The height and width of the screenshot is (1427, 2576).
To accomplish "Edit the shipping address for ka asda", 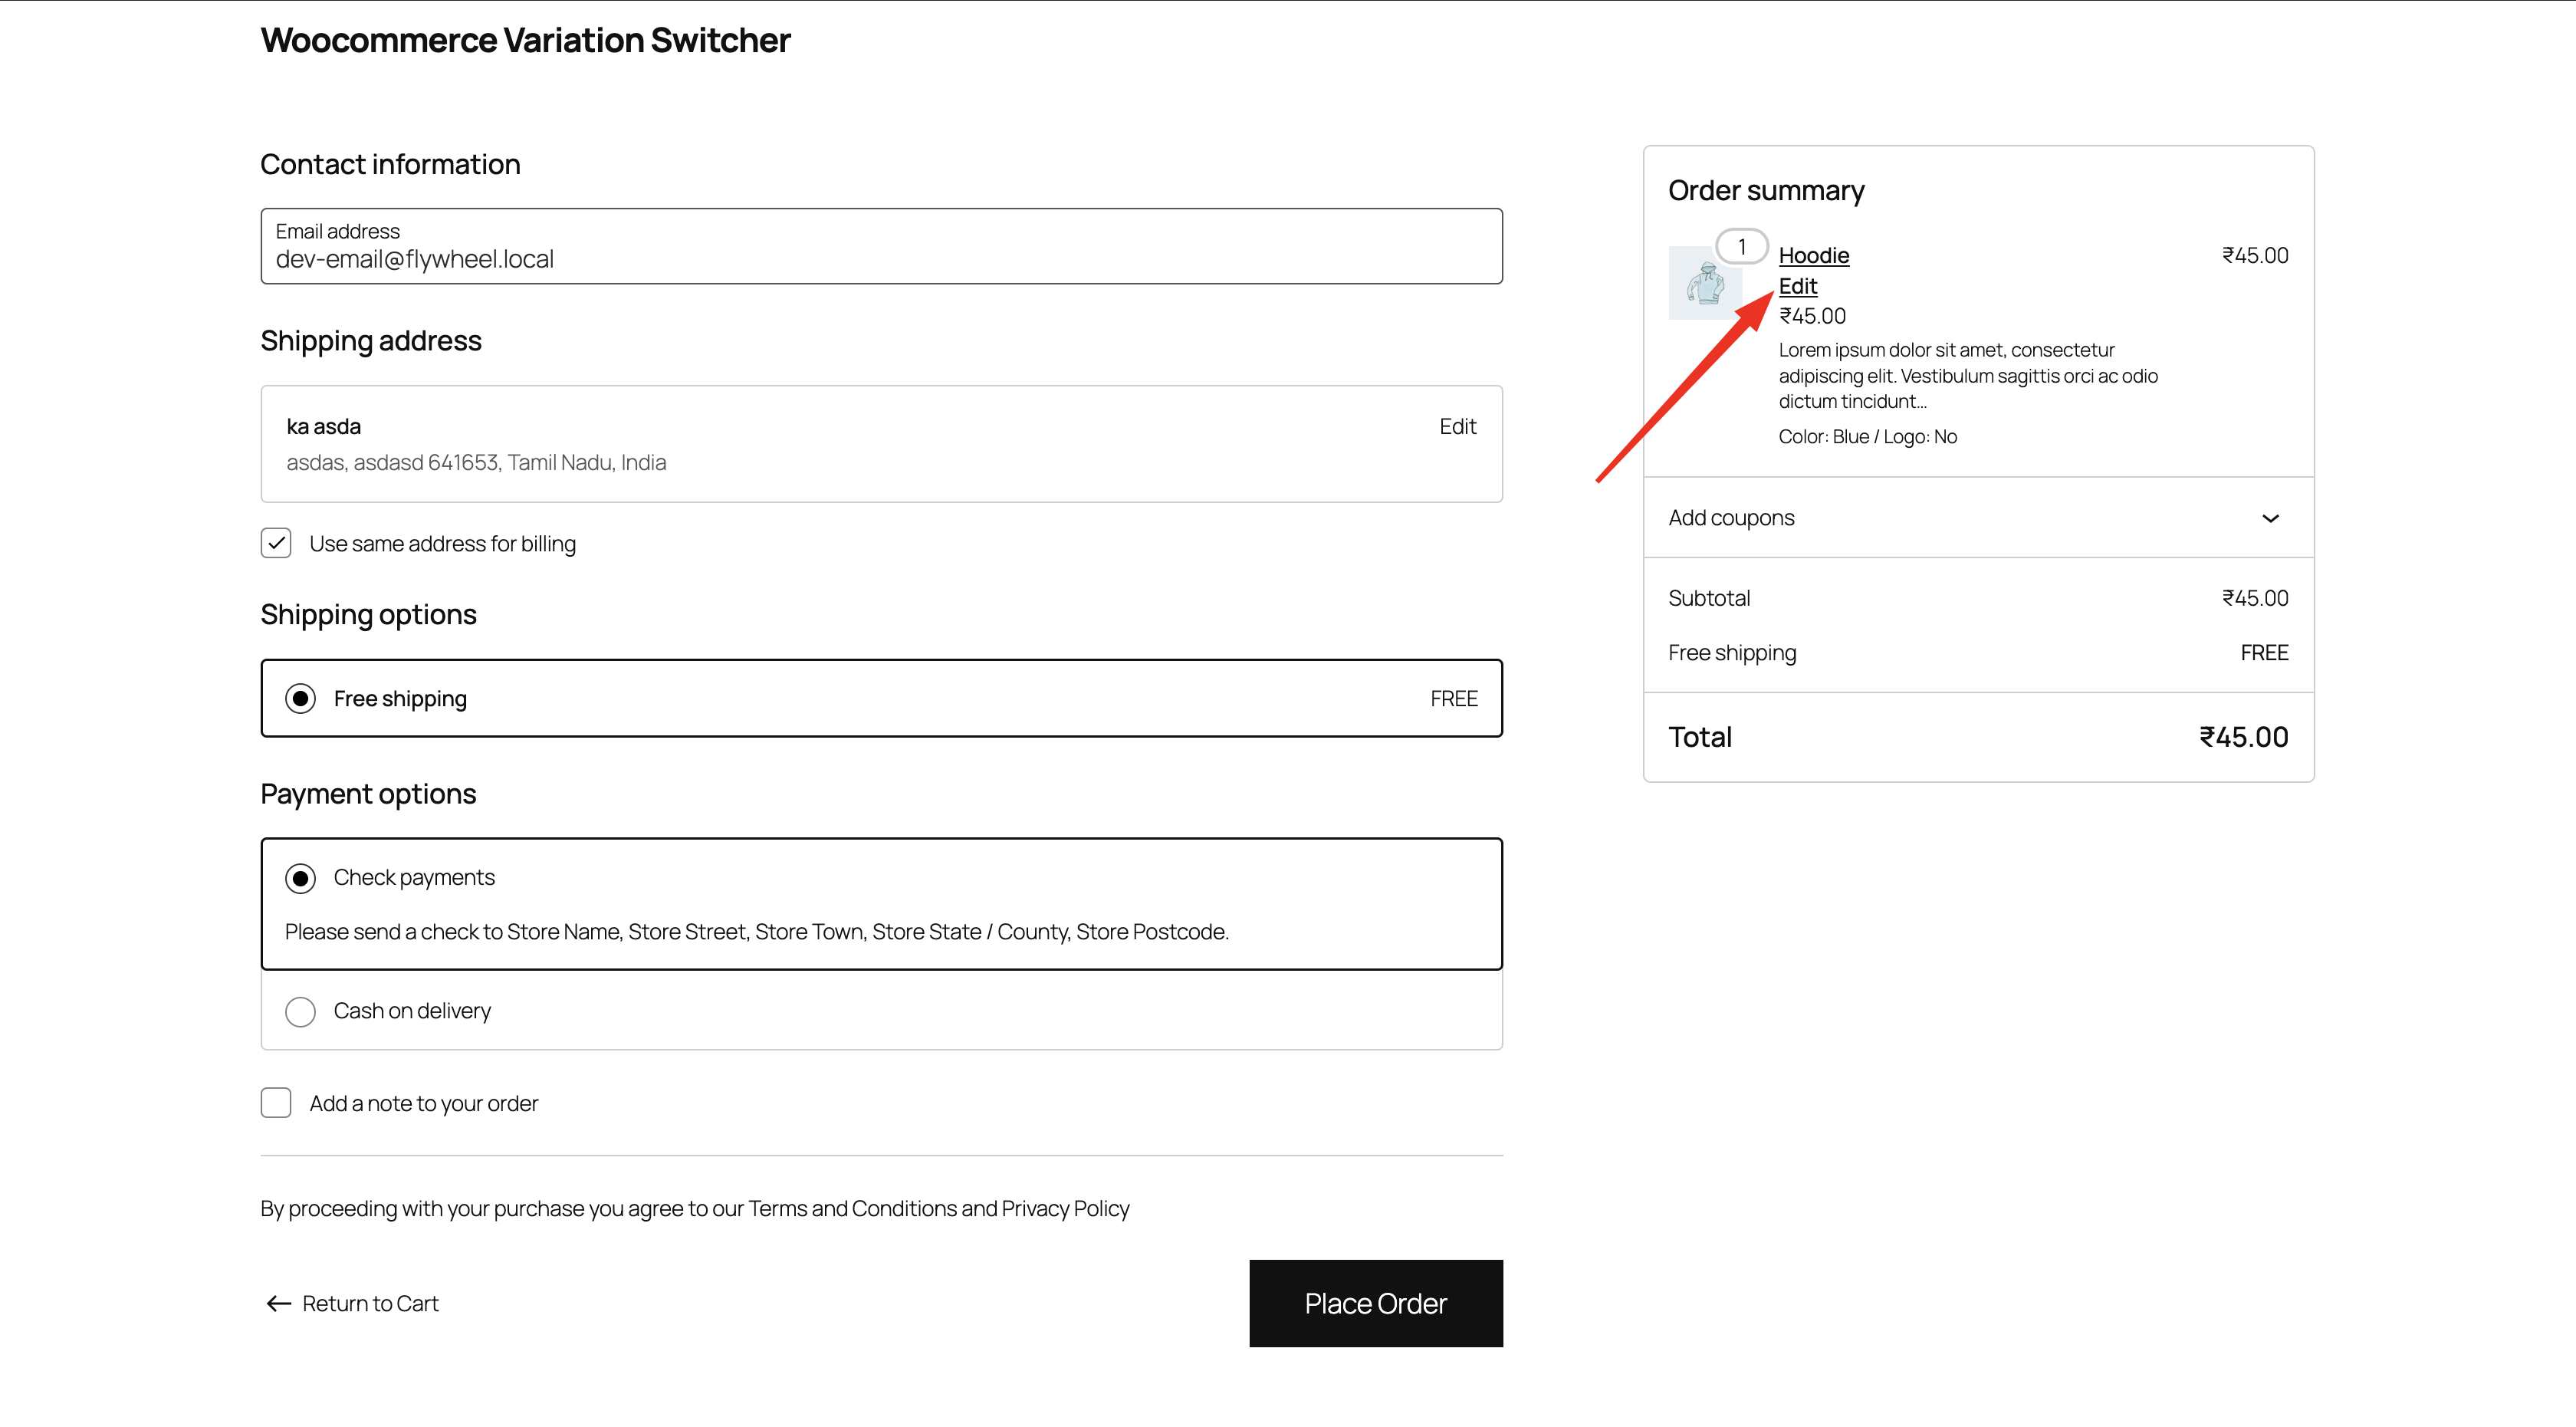I will pyautogui.click(x=1457, y=425).
